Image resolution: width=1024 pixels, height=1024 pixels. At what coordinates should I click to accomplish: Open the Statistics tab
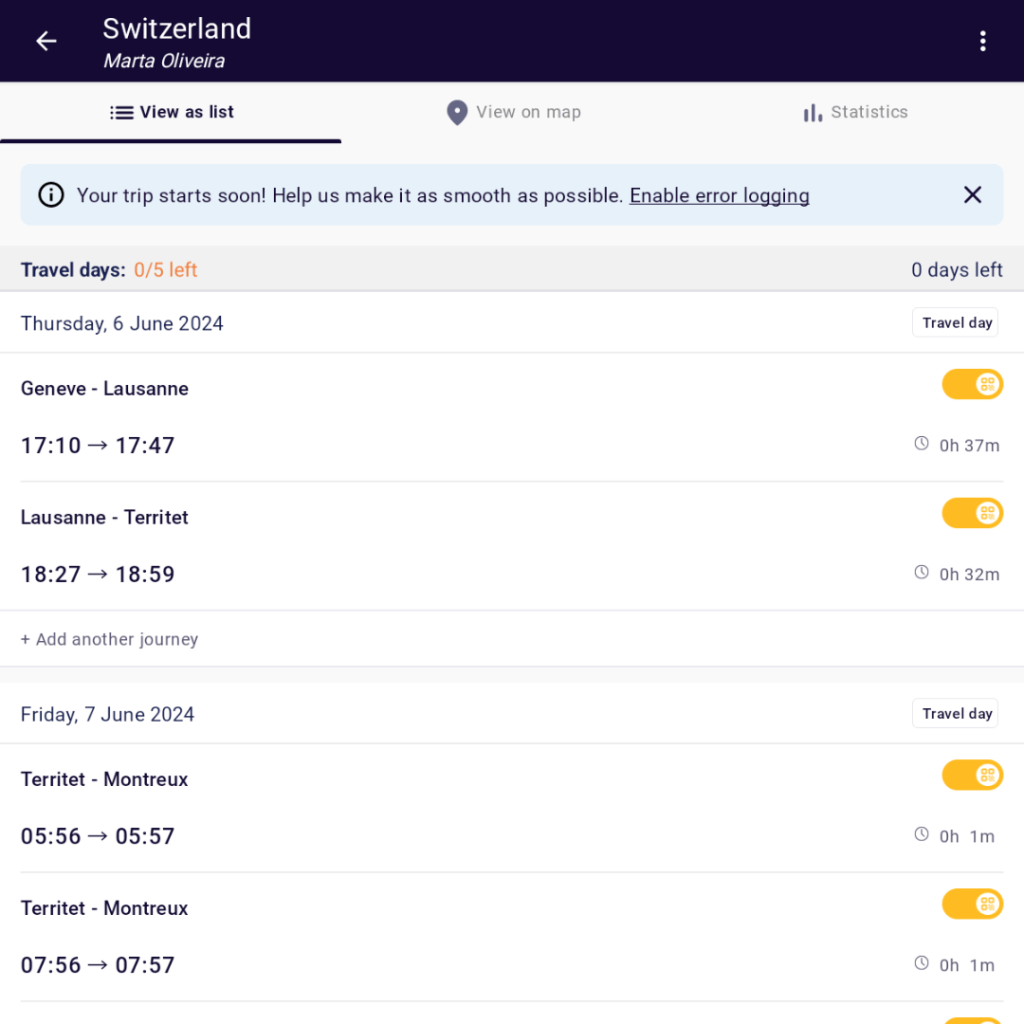pos(855,112)
